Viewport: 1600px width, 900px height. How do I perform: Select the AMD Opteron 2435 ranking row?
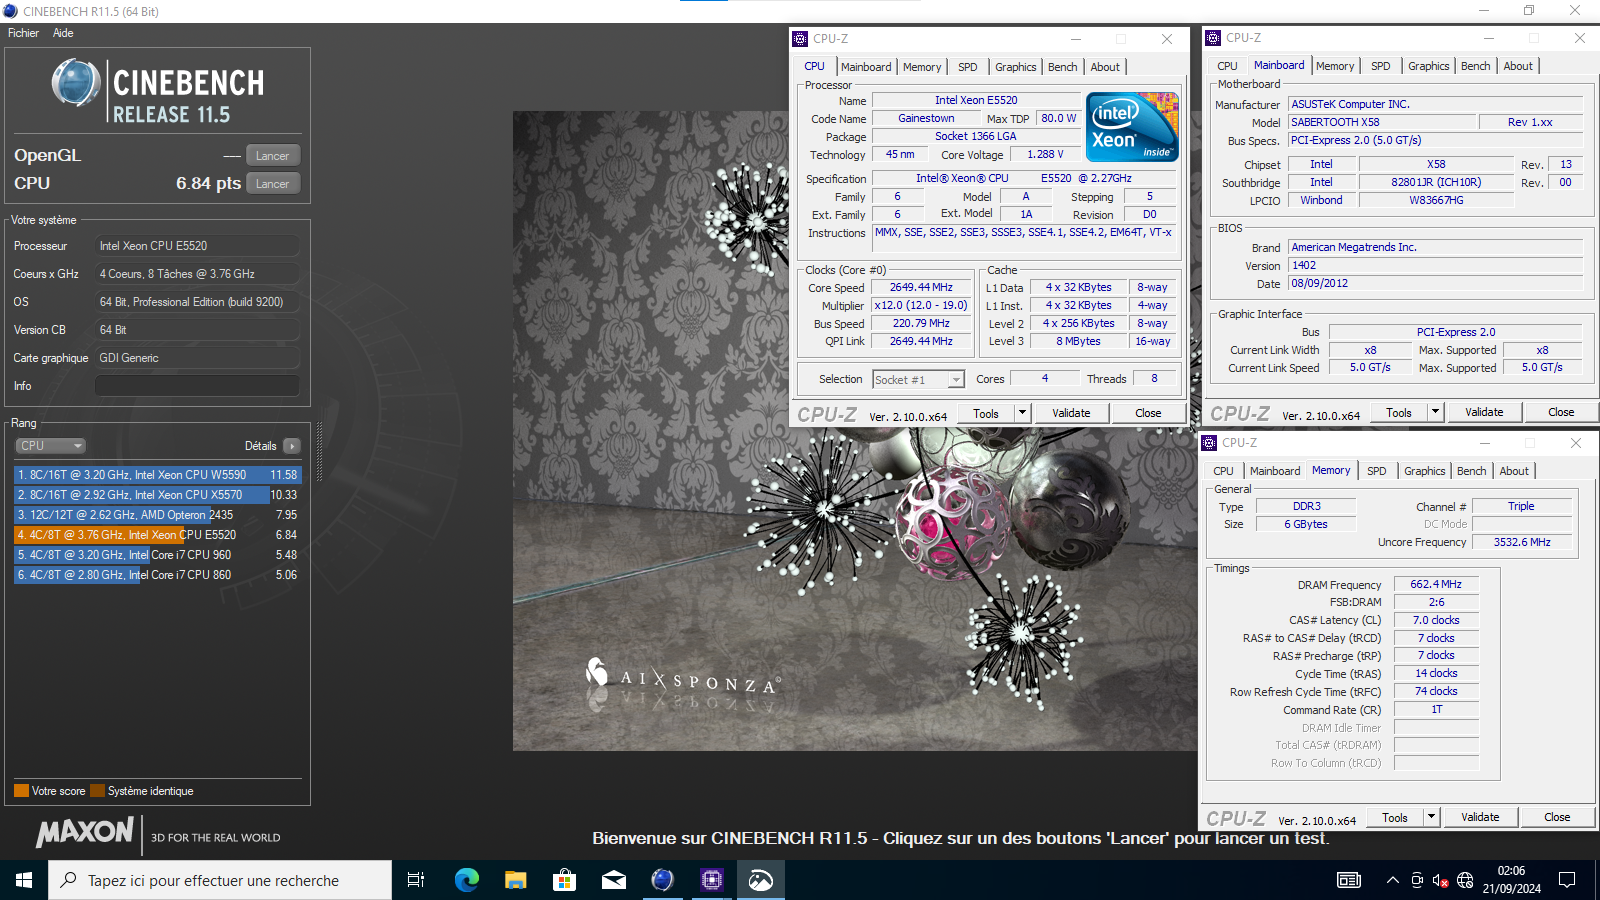click(x=157, y=515)
